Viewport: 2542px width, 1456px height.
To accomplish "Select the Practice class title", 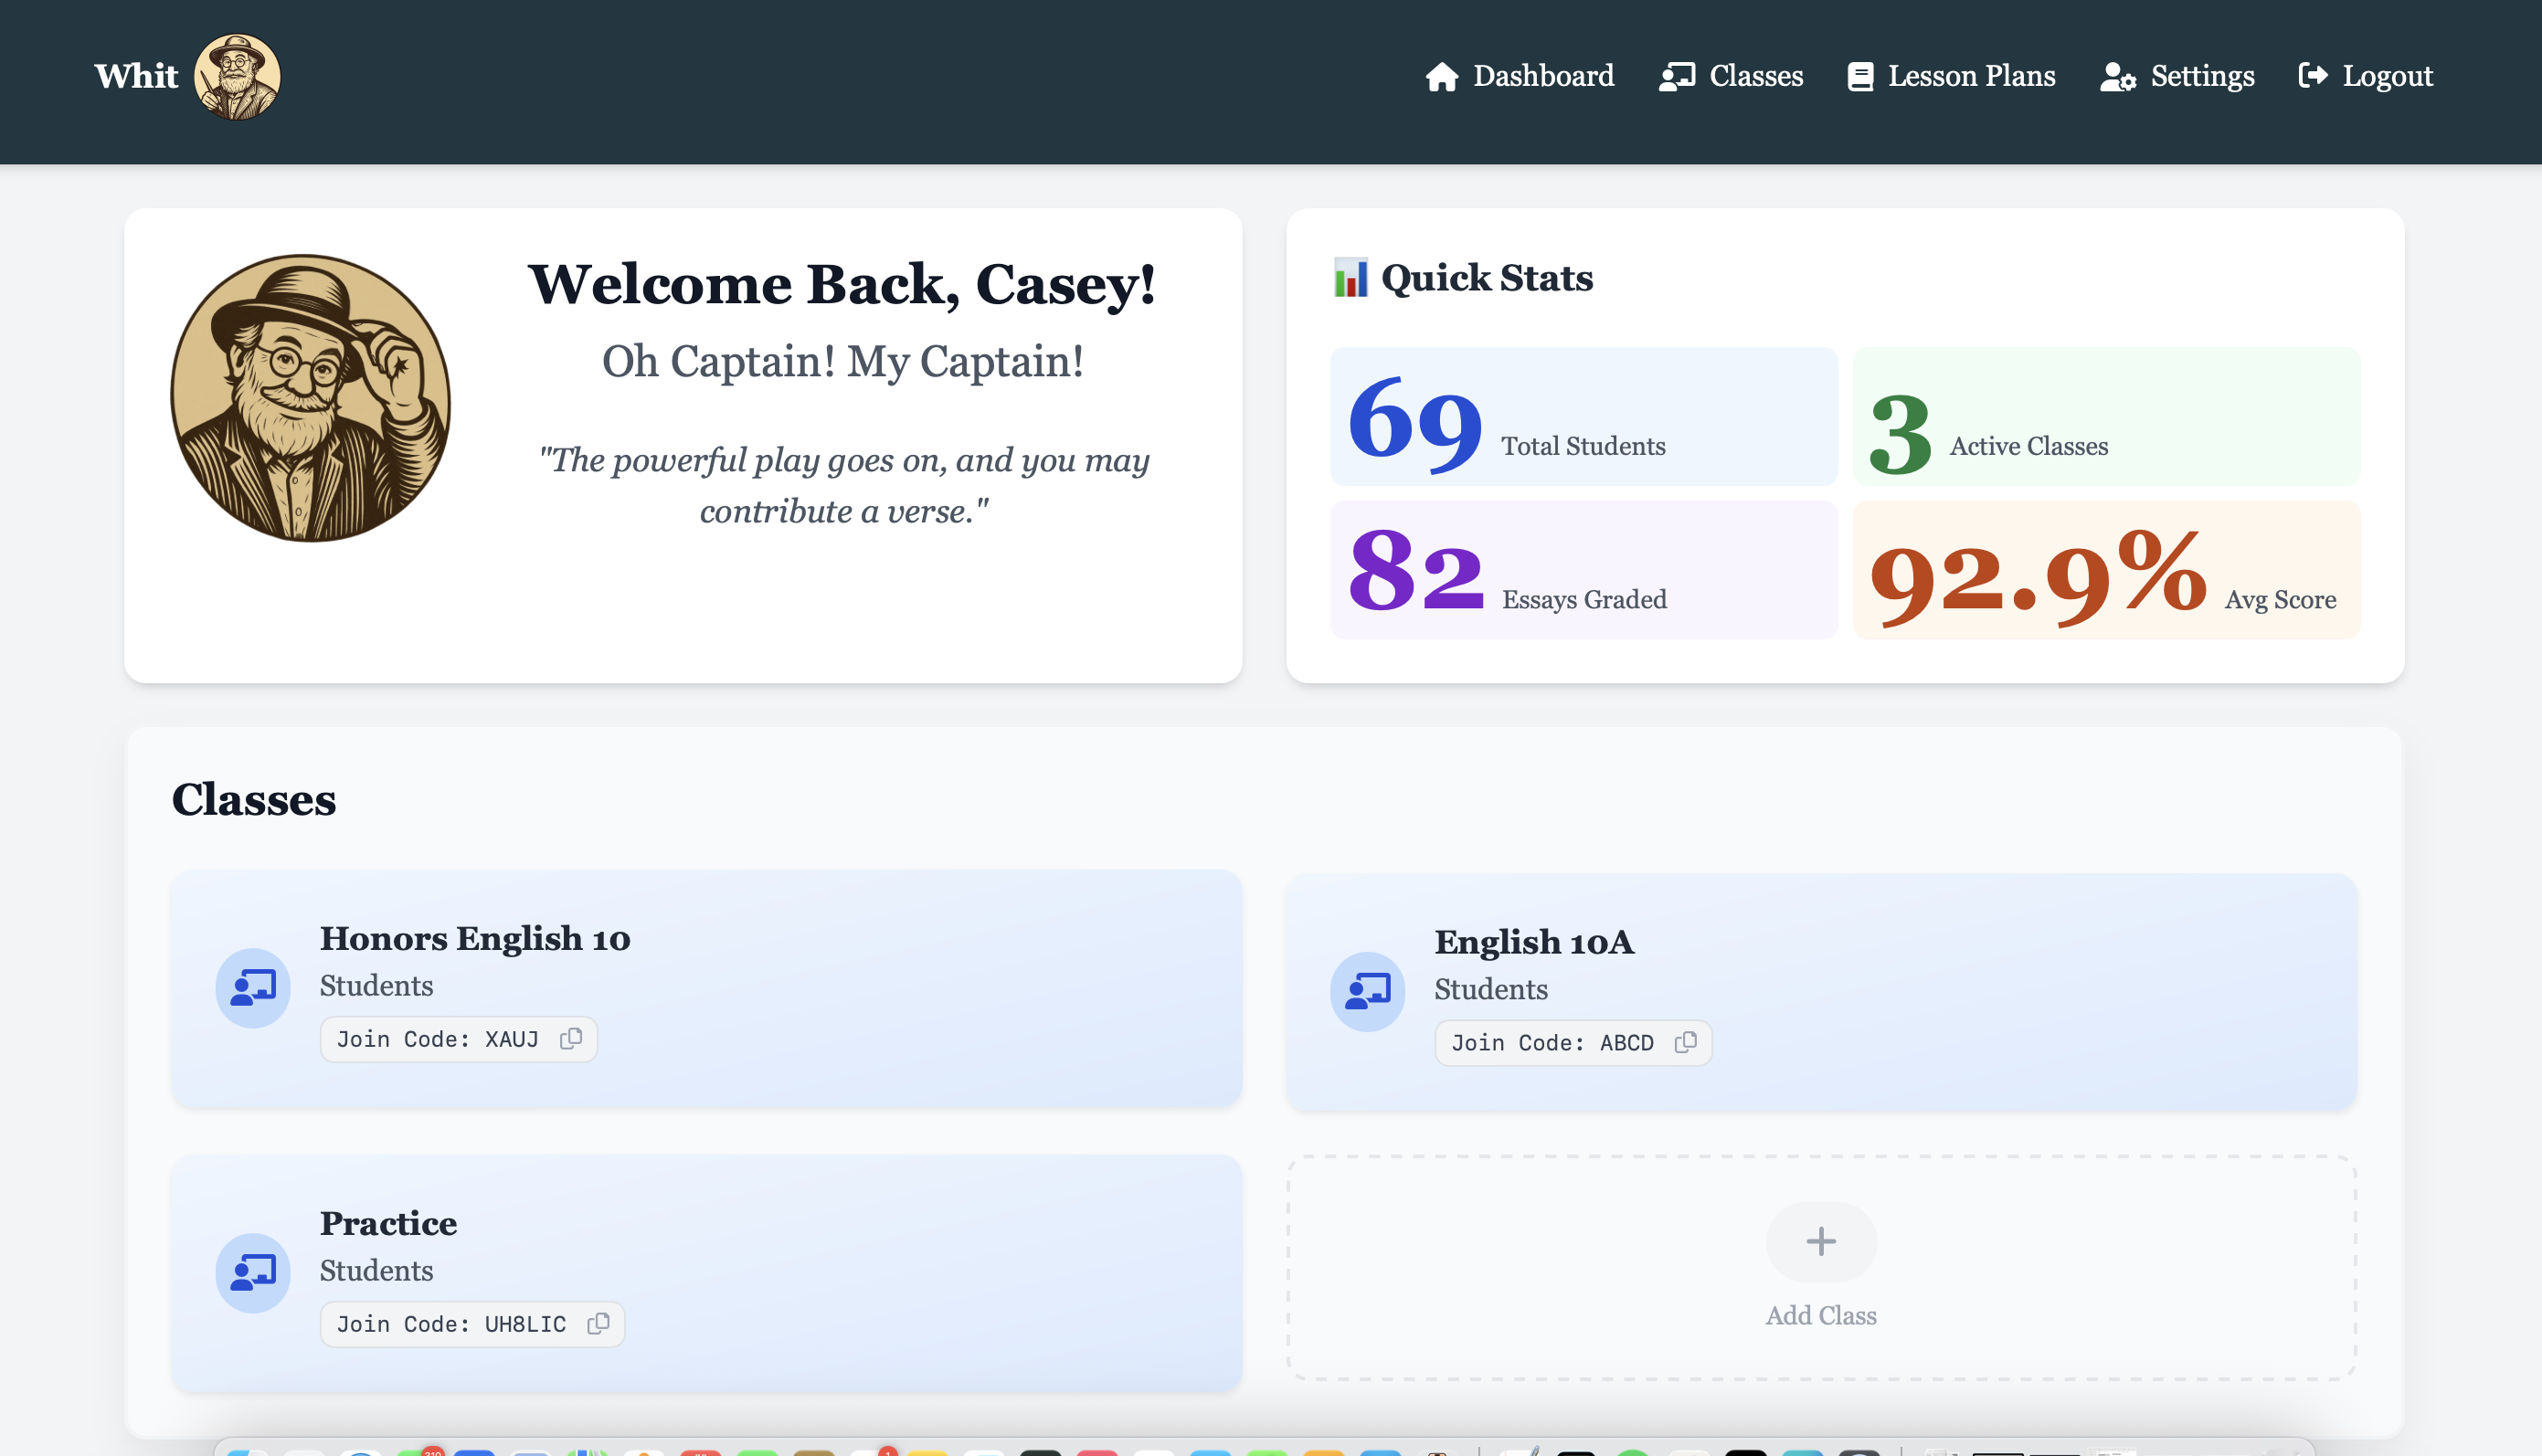I will [388, 1223].
